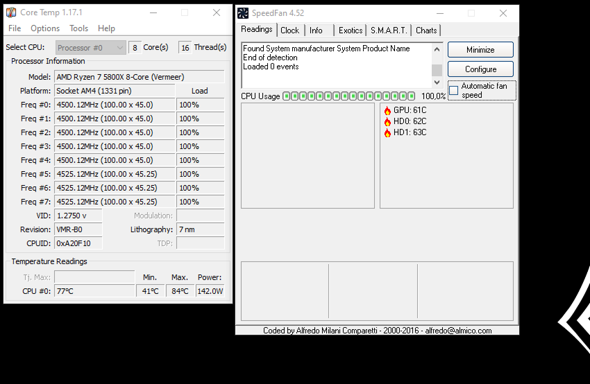590x384 pixels.
Task: Click the Minimize button in SpeedFan panel
Action: (x=481, y=50)
